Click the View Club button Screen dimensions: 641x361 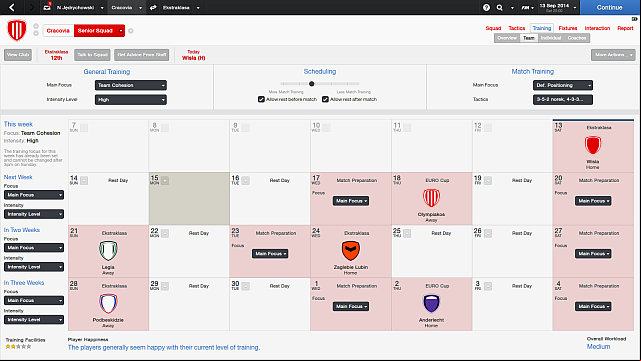point(18,55)
